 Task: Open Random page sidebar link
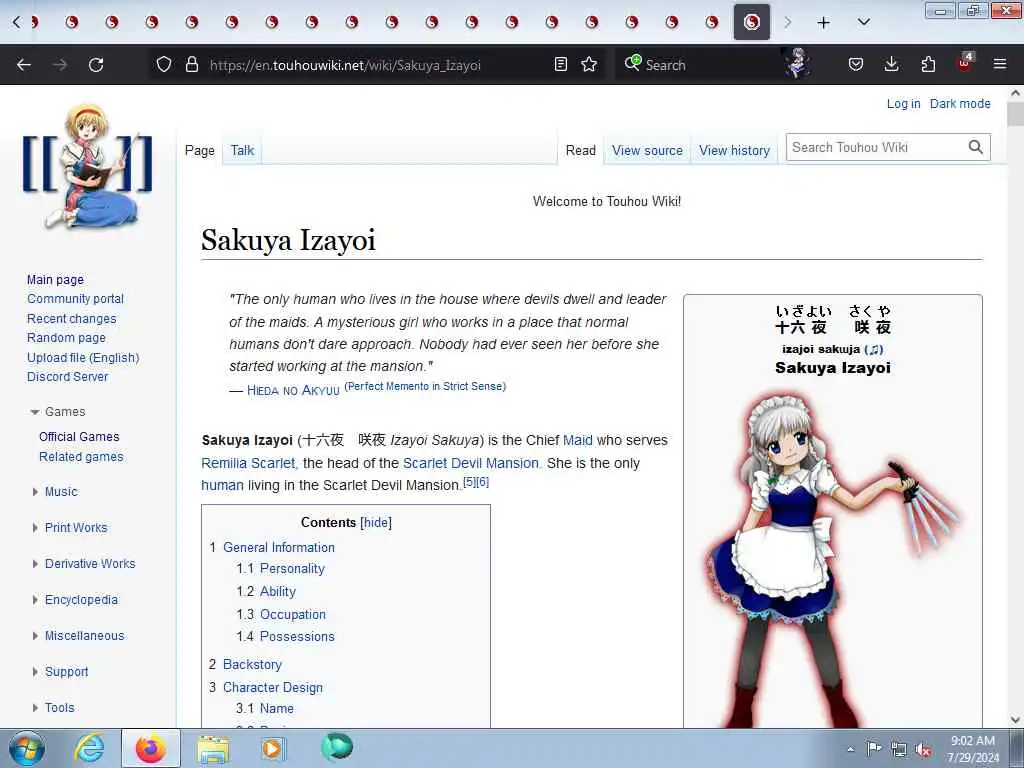click(66, 338)
